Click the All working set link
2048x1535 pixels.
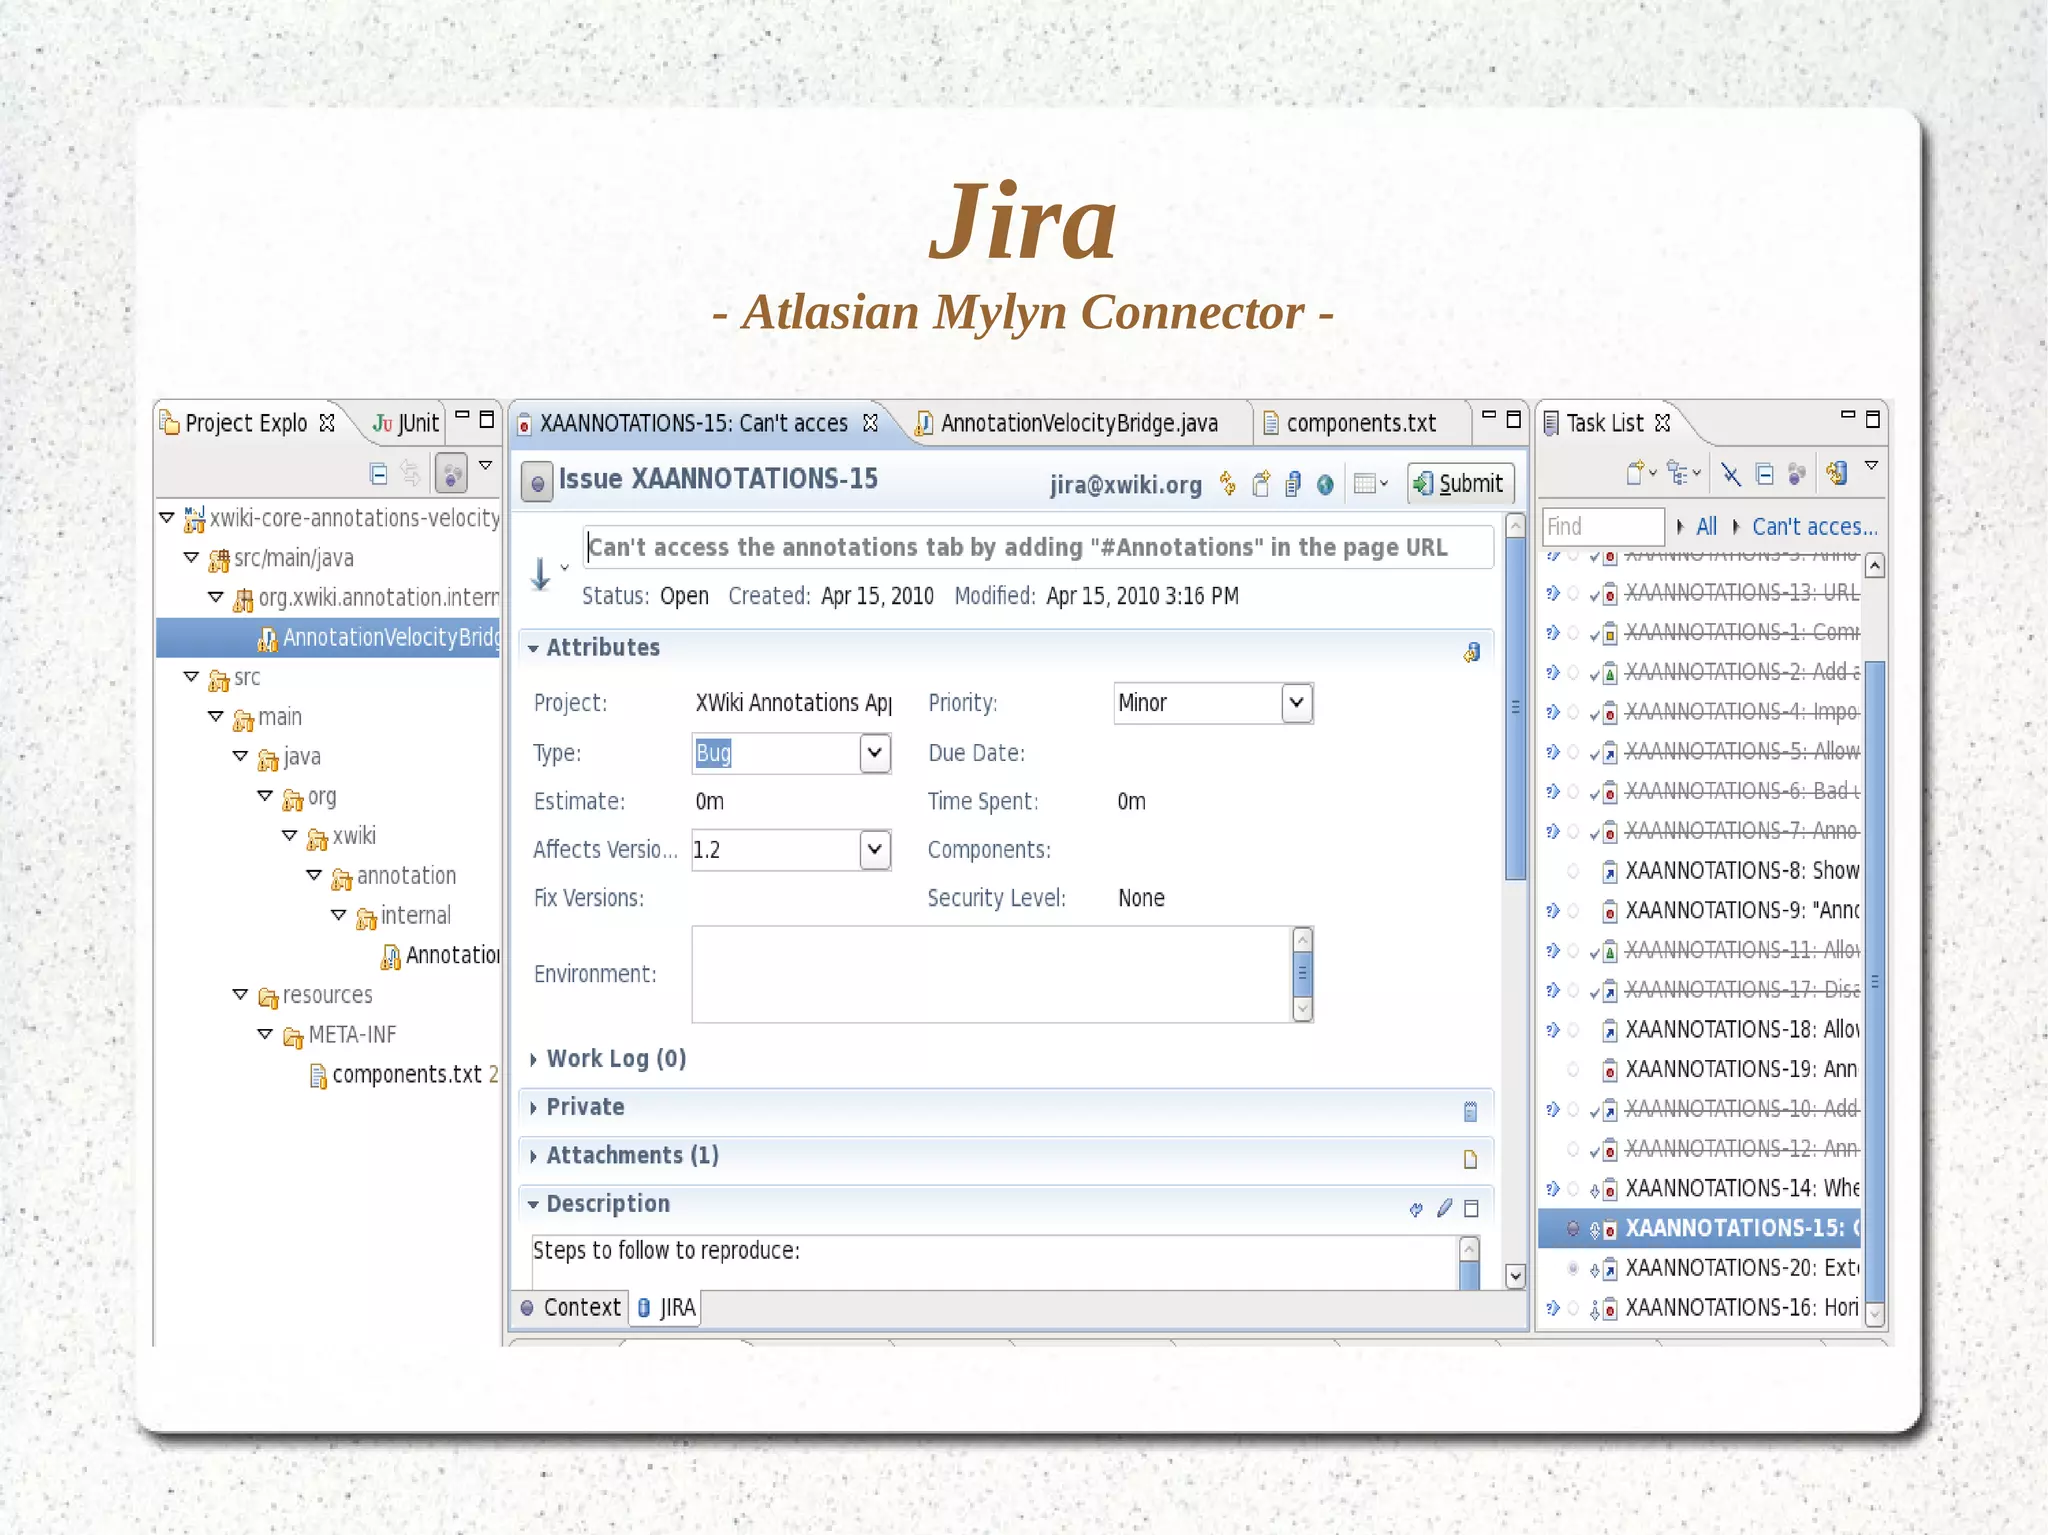(x=1706, y=526)
